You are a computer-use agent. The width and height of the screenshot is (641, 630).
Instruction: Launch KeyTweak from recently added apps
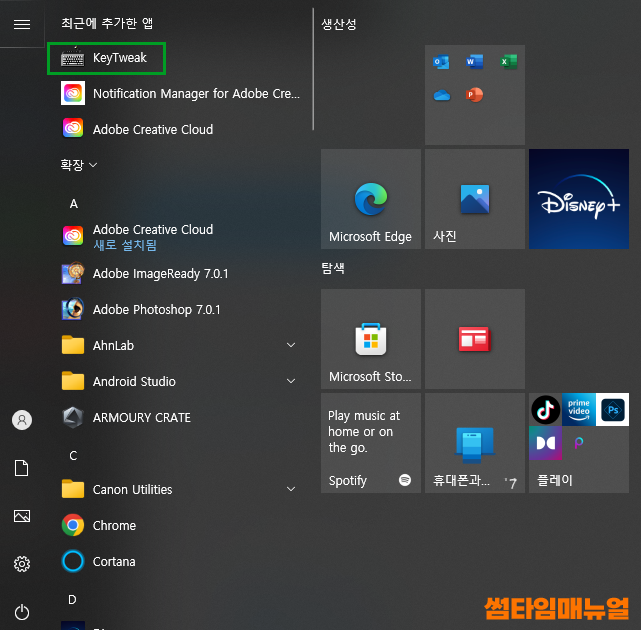(x=106, y=58)
